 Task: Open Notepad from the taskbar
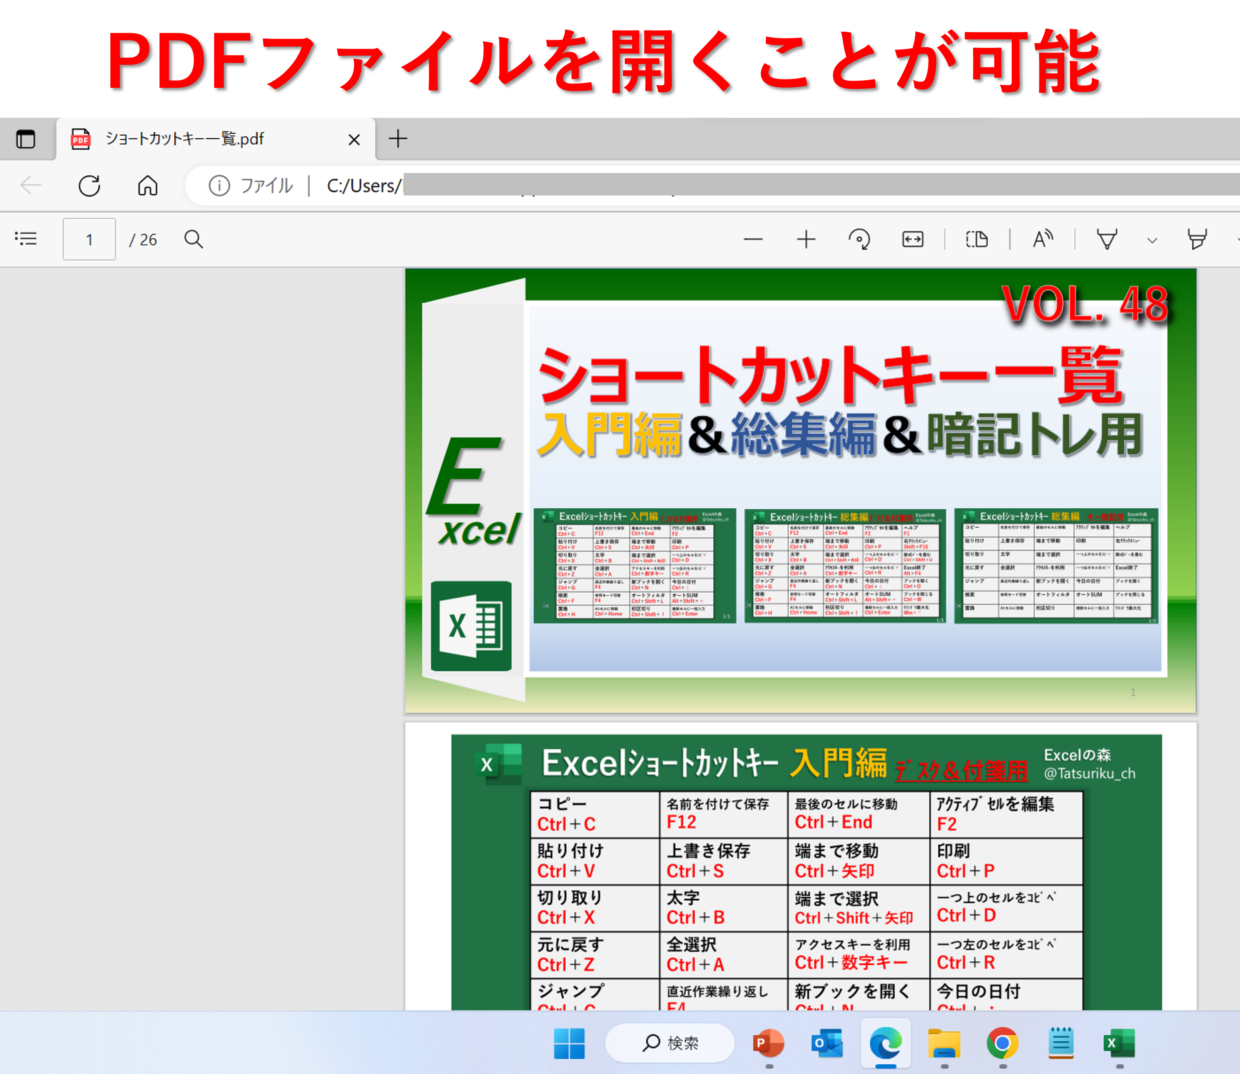[1061, 1043]
